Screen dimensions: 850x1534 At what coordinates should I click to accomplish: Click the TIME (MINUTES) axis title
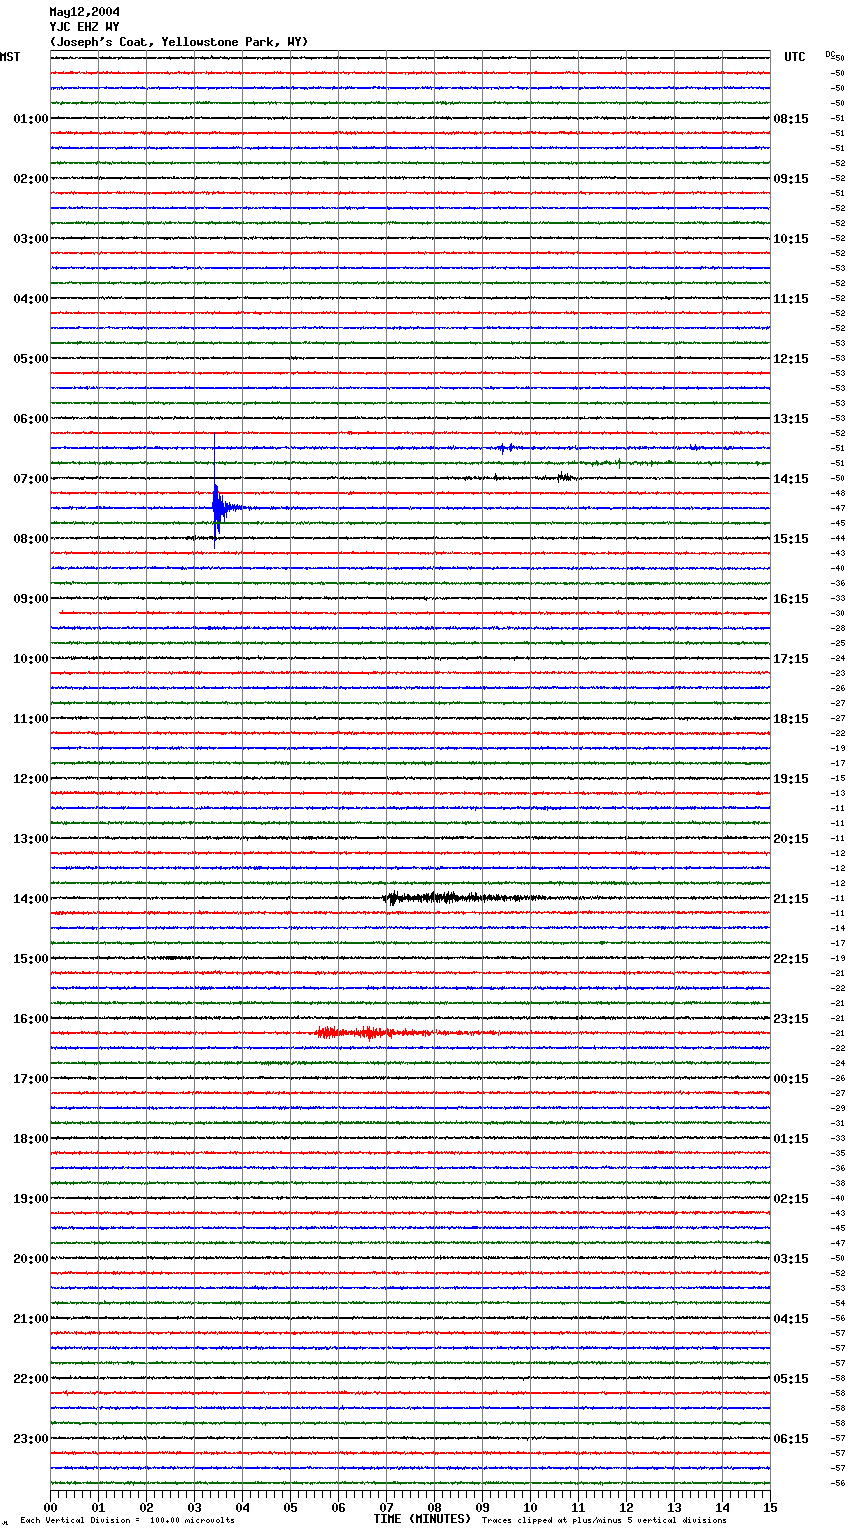pyautogui.click(x=422, y=1519)
